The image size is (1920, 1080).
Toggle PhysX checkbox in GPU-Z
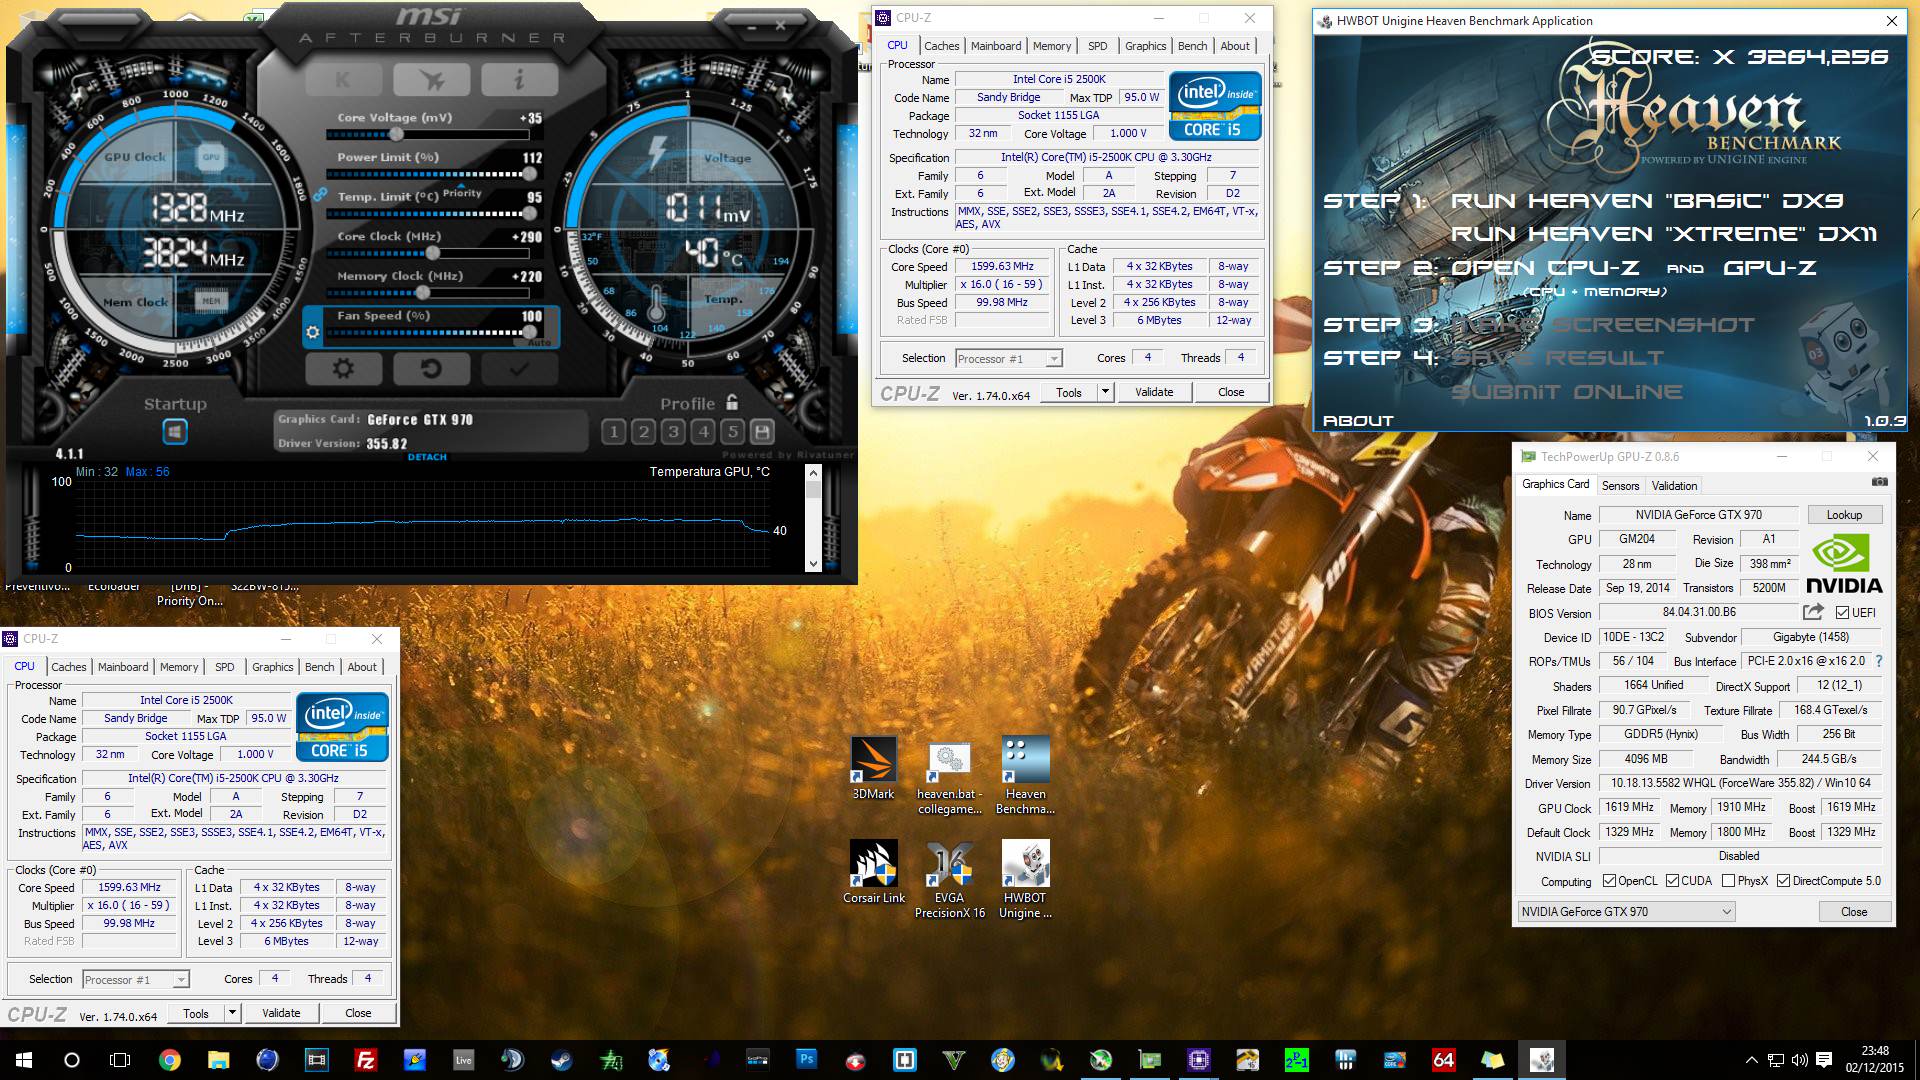[1728, 881]
